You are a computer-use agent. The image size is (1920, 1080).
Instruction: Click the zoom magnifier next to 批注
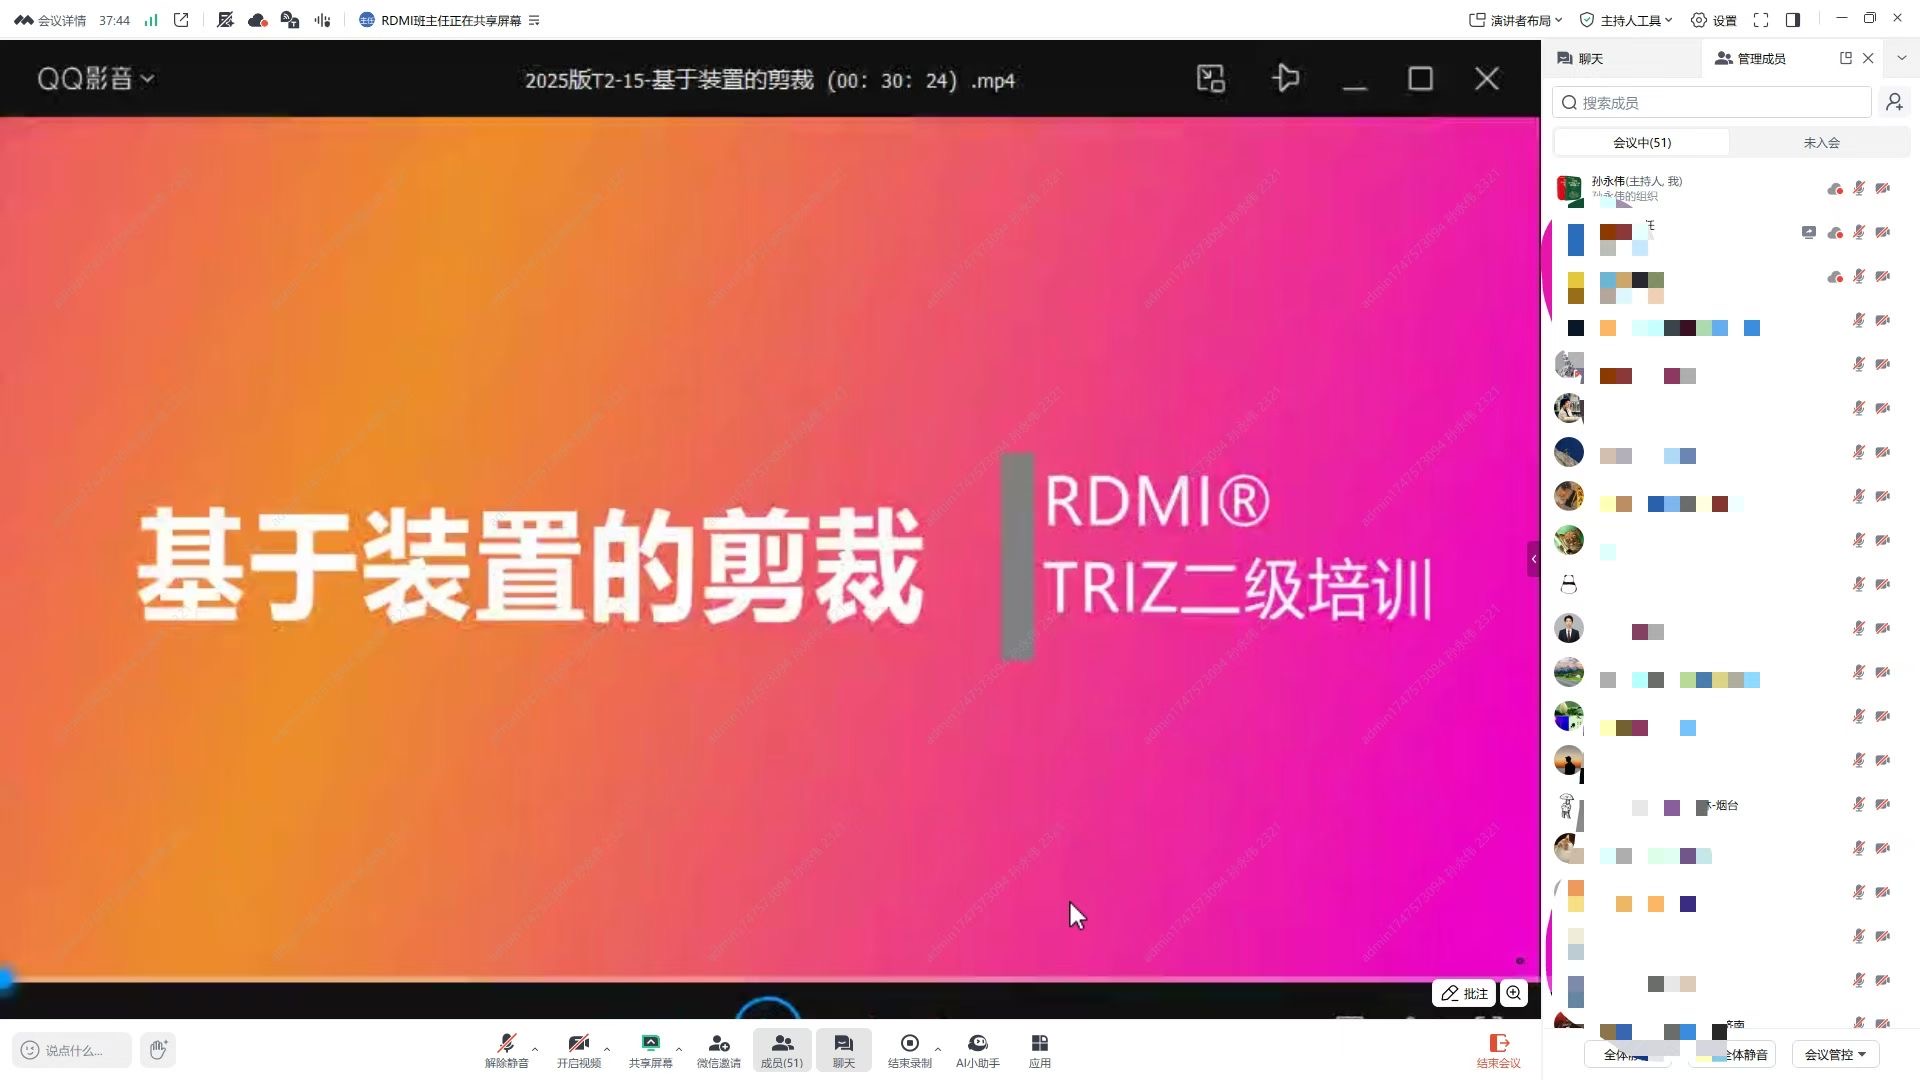(1514, 993)
